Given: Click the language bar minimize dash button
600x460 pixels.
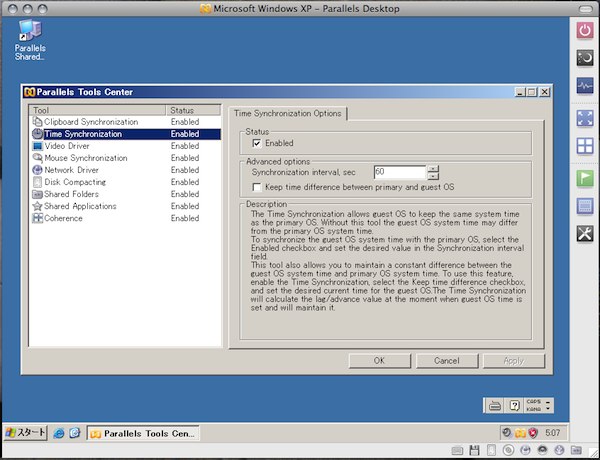Looking at the screenshot, I should click(x=548, y=402).
